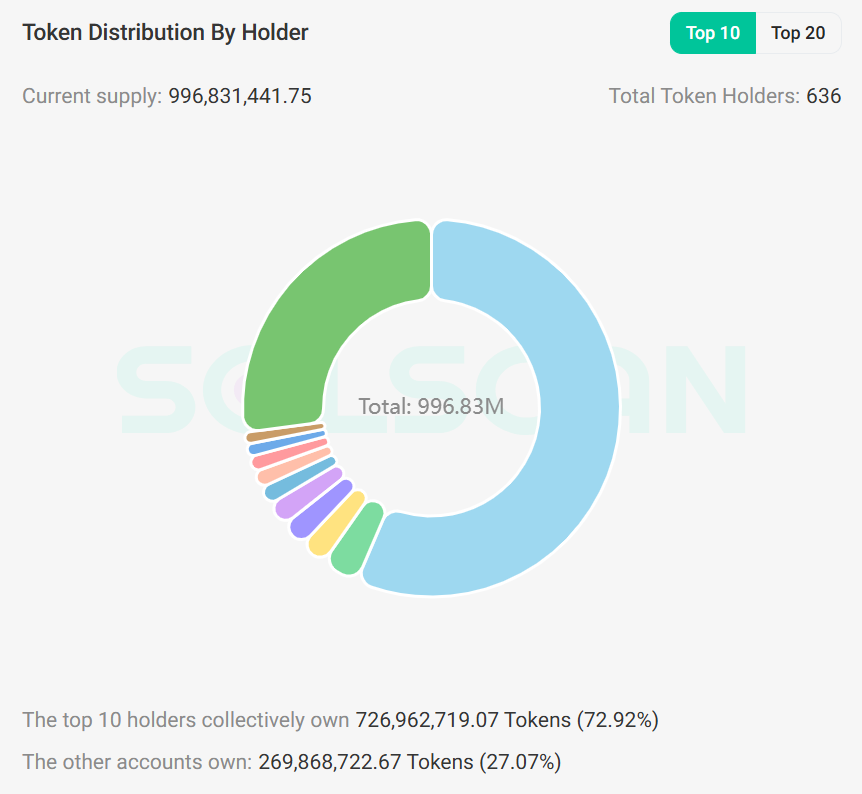Viewport: 862px width, 794px height.
Task: Click the Token Distribution By Holder heading
Action: pyautogui.click(x=165, y=32)
